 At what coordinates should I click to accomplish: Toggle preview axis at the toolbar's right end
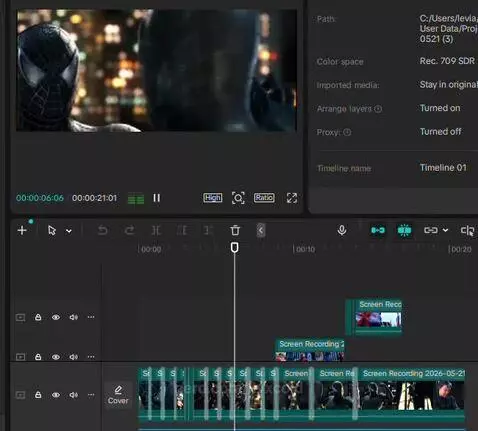pyautogui.click(x=467, y=230)
